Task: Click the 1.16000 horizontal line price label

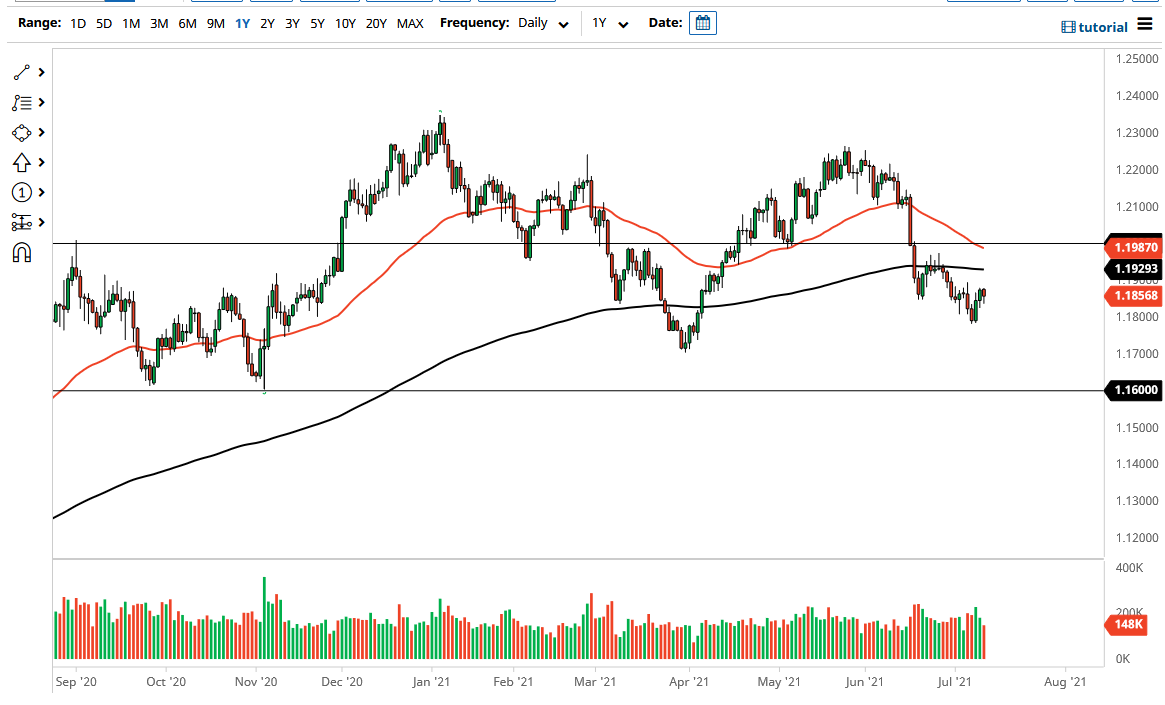Action: click(x=1132, y=391)
